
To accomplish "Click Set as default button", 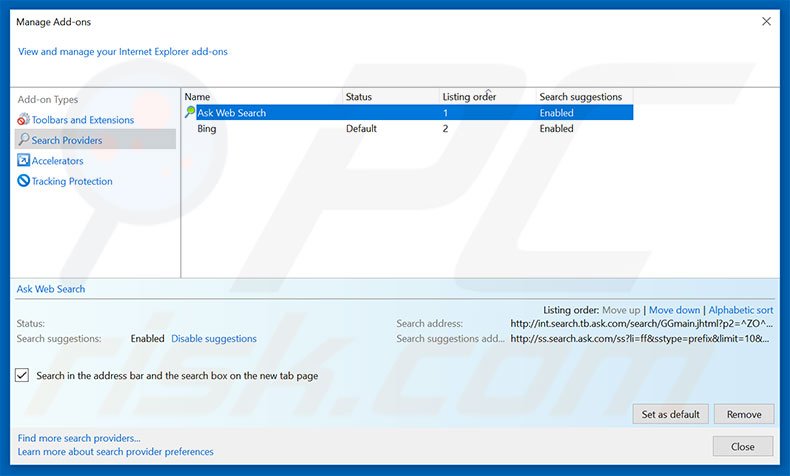I will click(x=671, y=414).
